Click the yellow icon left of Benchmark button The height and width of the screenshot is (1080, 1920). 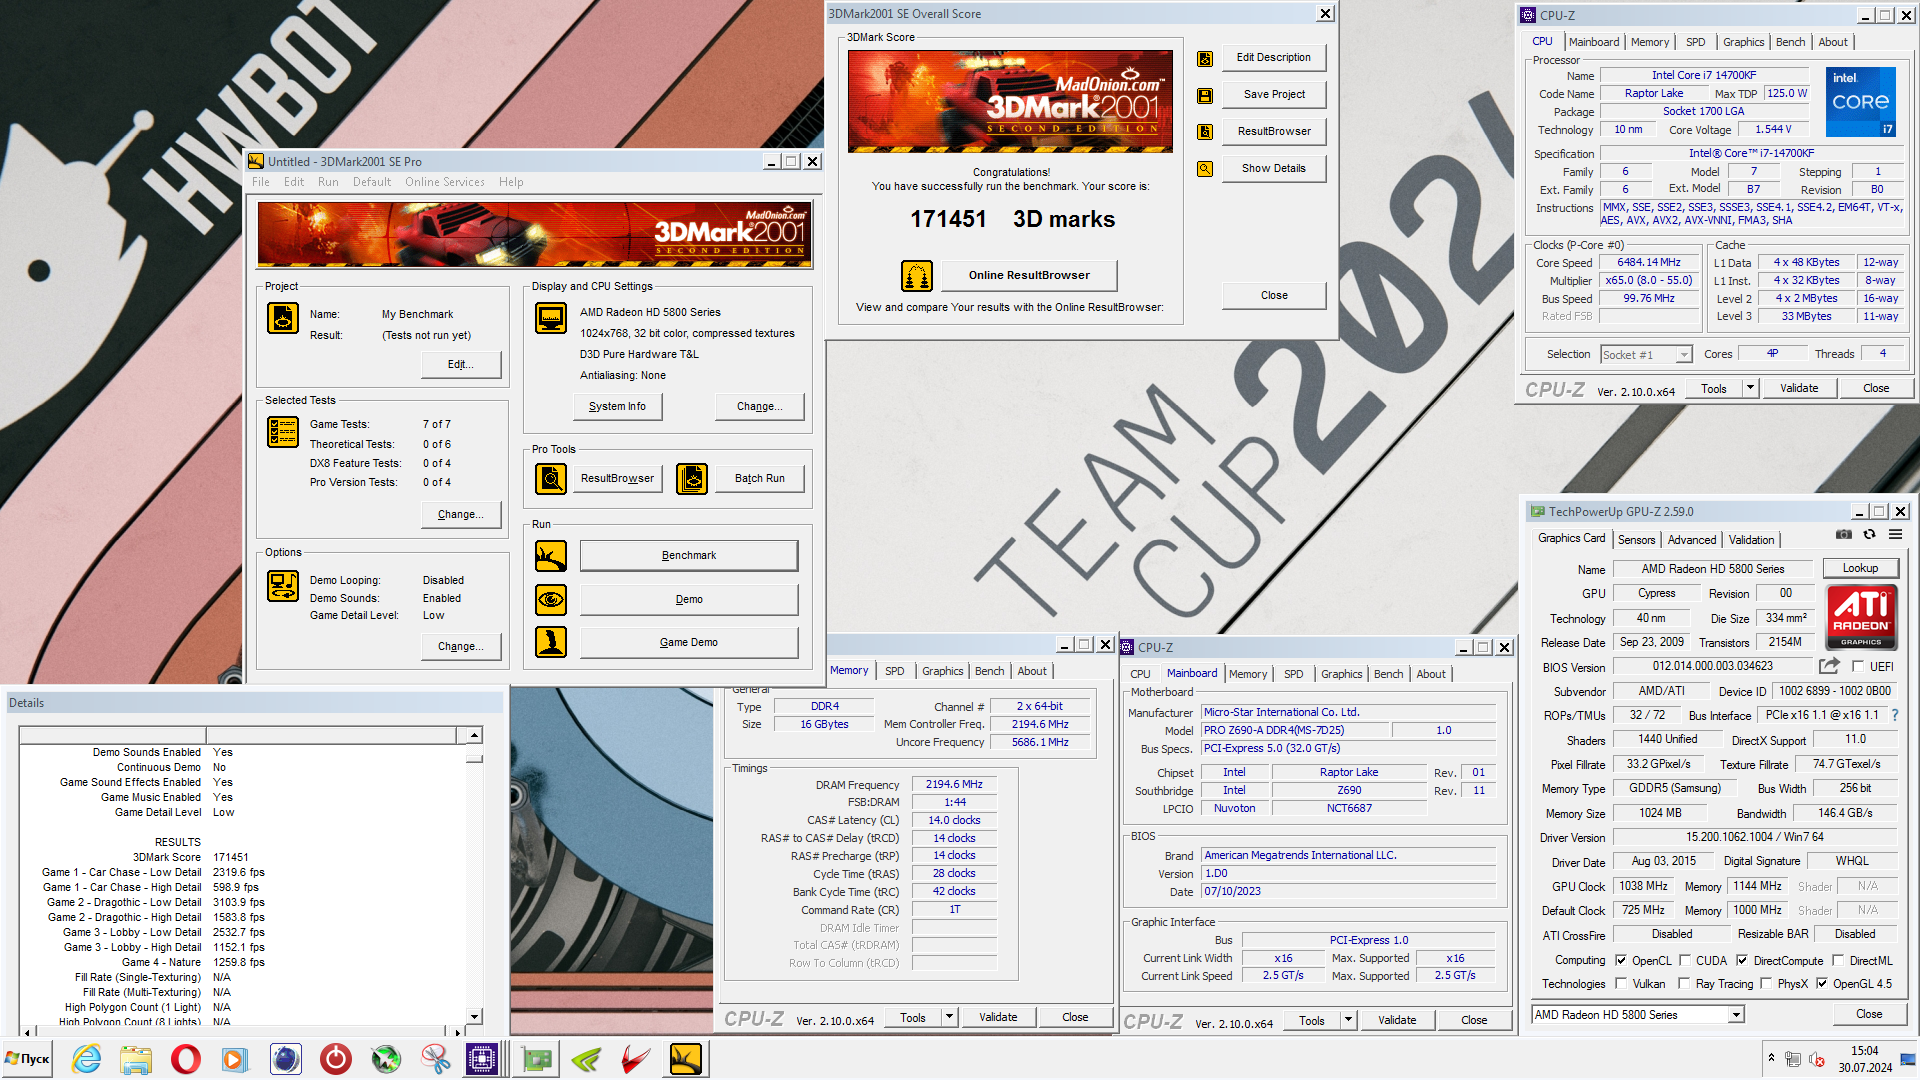(x=551, y=556)
